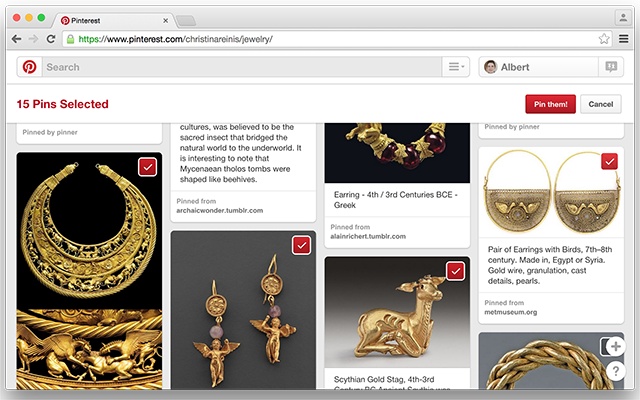Viewport: 640px width, 400px height.
Task: Click the Cancel button
Action: click(601, 104)
